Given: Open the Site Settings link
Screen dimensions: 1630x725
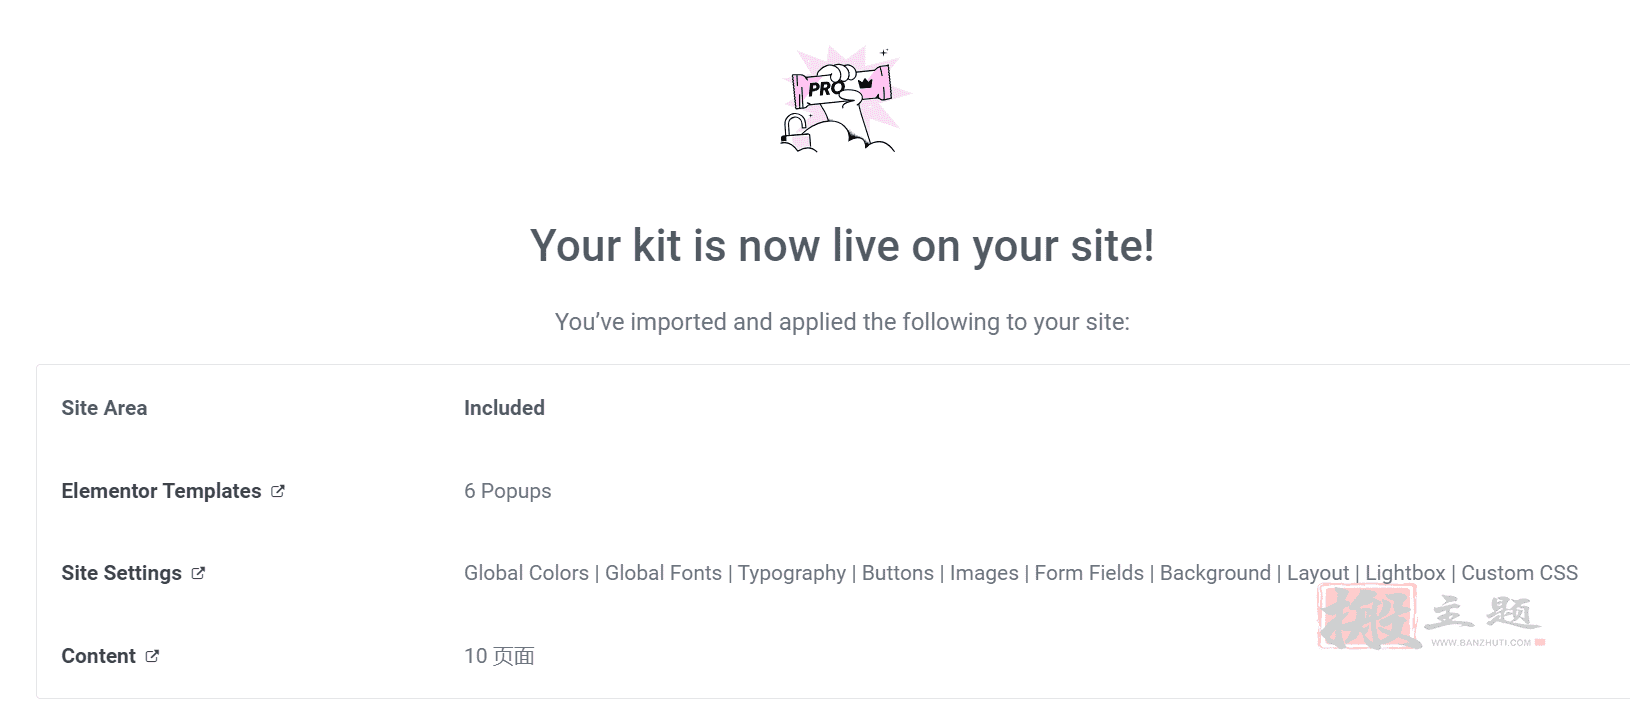Looking at the screenshot, I should click(121, 573).
